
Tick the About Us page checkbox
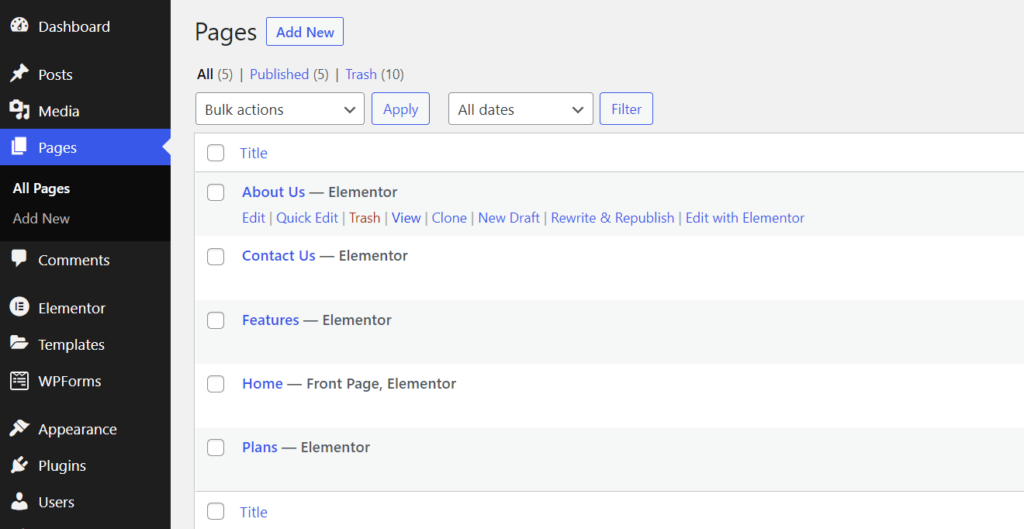(216, 192)
